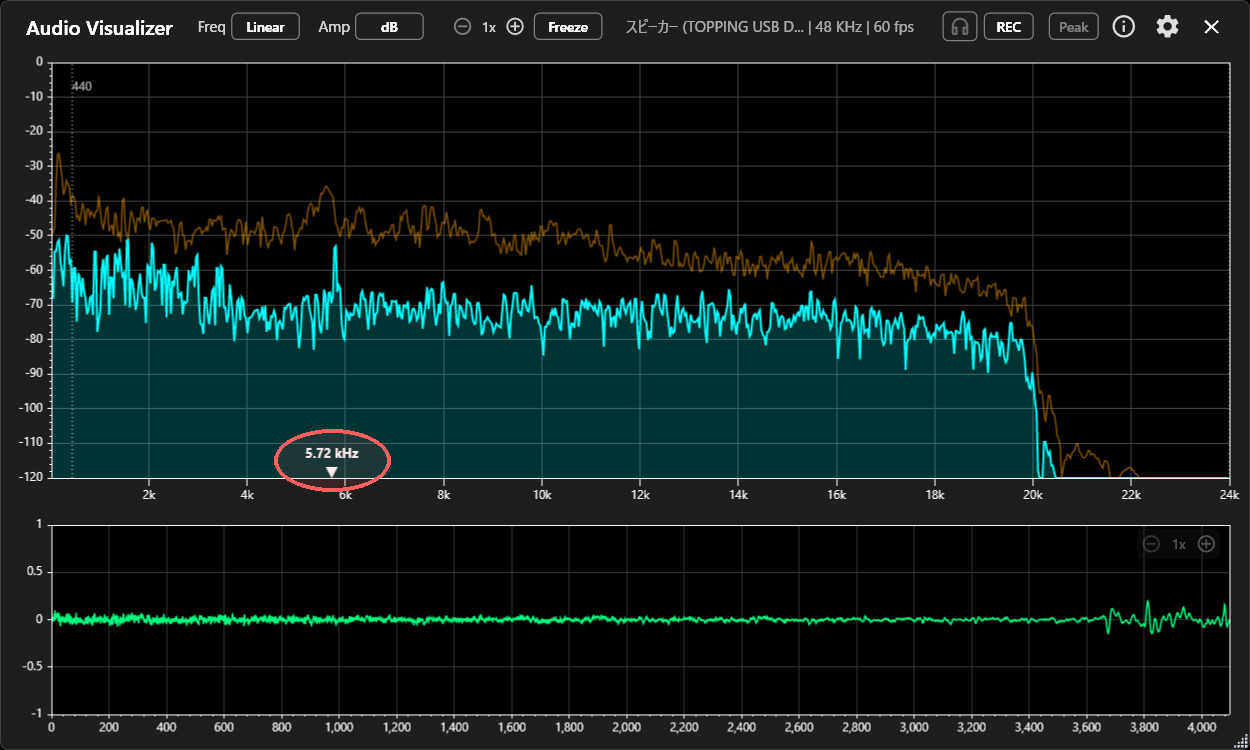Zoom out the spectrum with minus icon
Screen dimensions: 1250x750
[x=462, y=27]
